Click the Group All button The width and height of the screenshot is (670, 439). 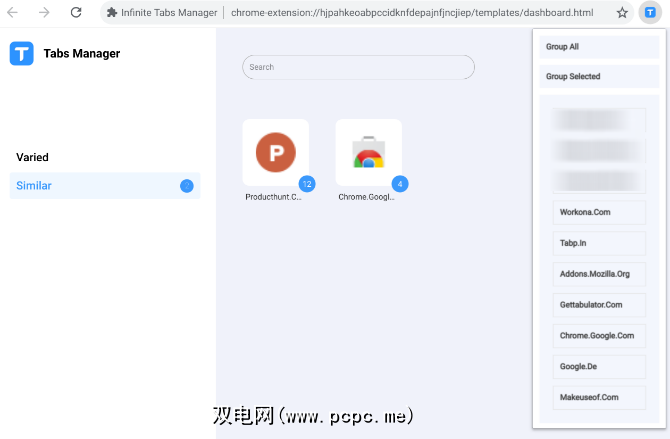pyautogui.click(x=599, y=47)
